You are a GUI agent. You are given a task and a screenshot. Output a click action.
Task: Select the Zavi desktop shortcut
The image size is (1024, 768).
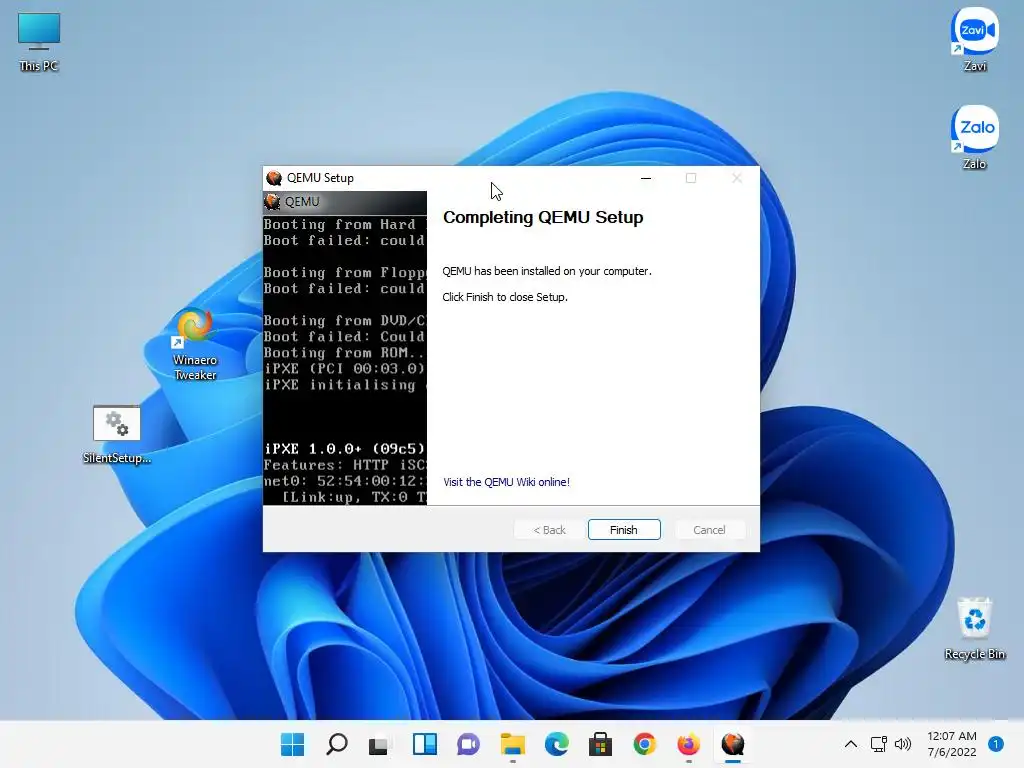coord(974,40)
